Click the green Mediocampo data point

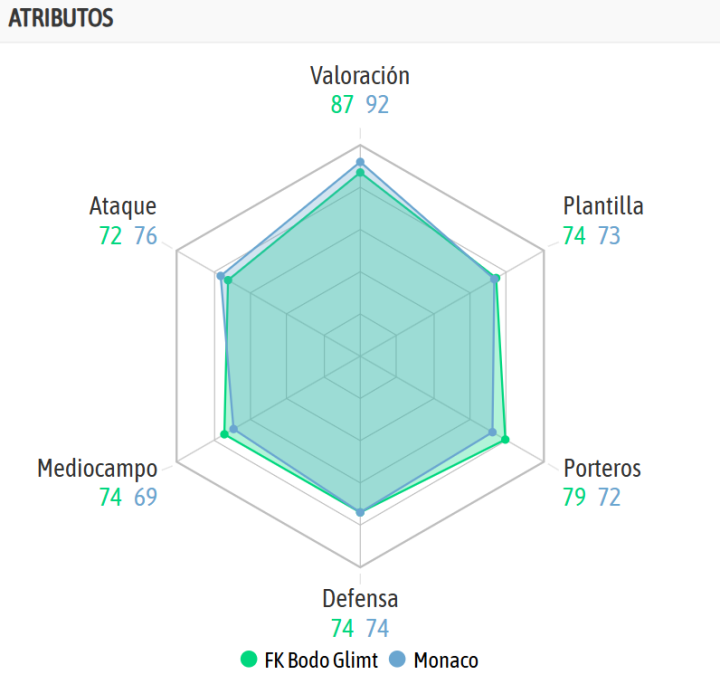tap(224, 434)
